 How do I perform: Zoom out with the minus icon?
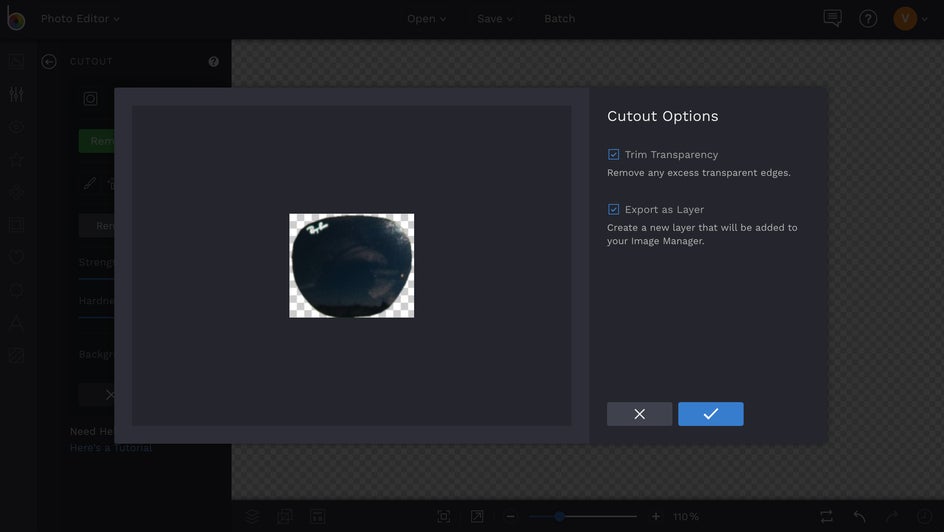click(x=511, y=516)
